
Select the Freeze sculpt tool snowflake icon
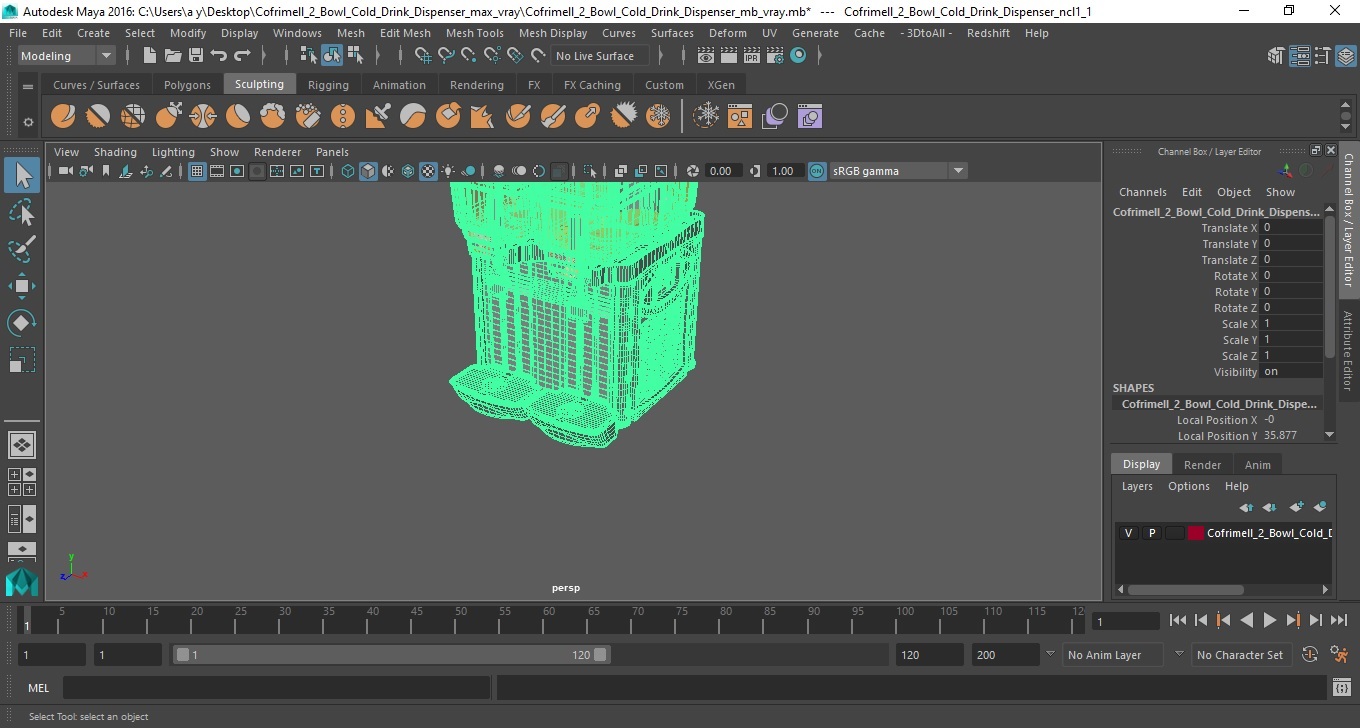coord(658,117)
